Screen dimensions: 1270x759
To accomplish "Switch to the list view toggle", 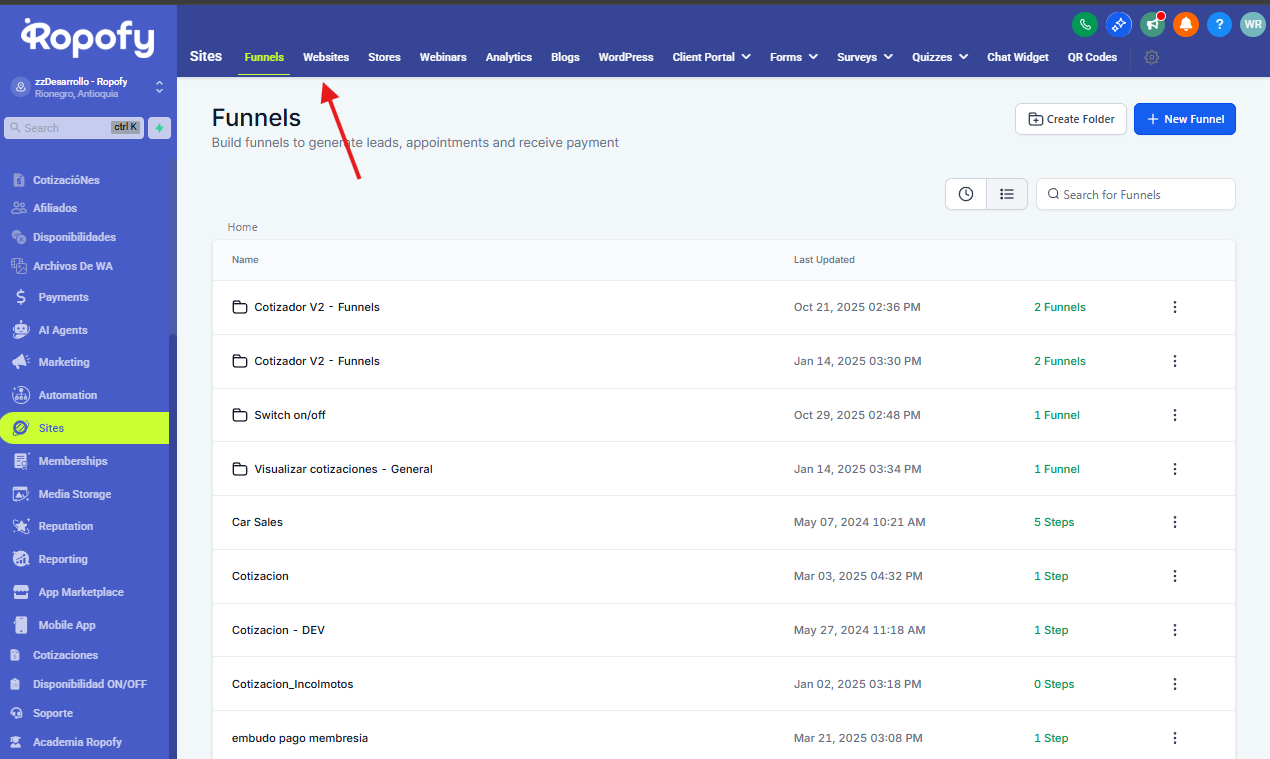I will [1007, 194].
